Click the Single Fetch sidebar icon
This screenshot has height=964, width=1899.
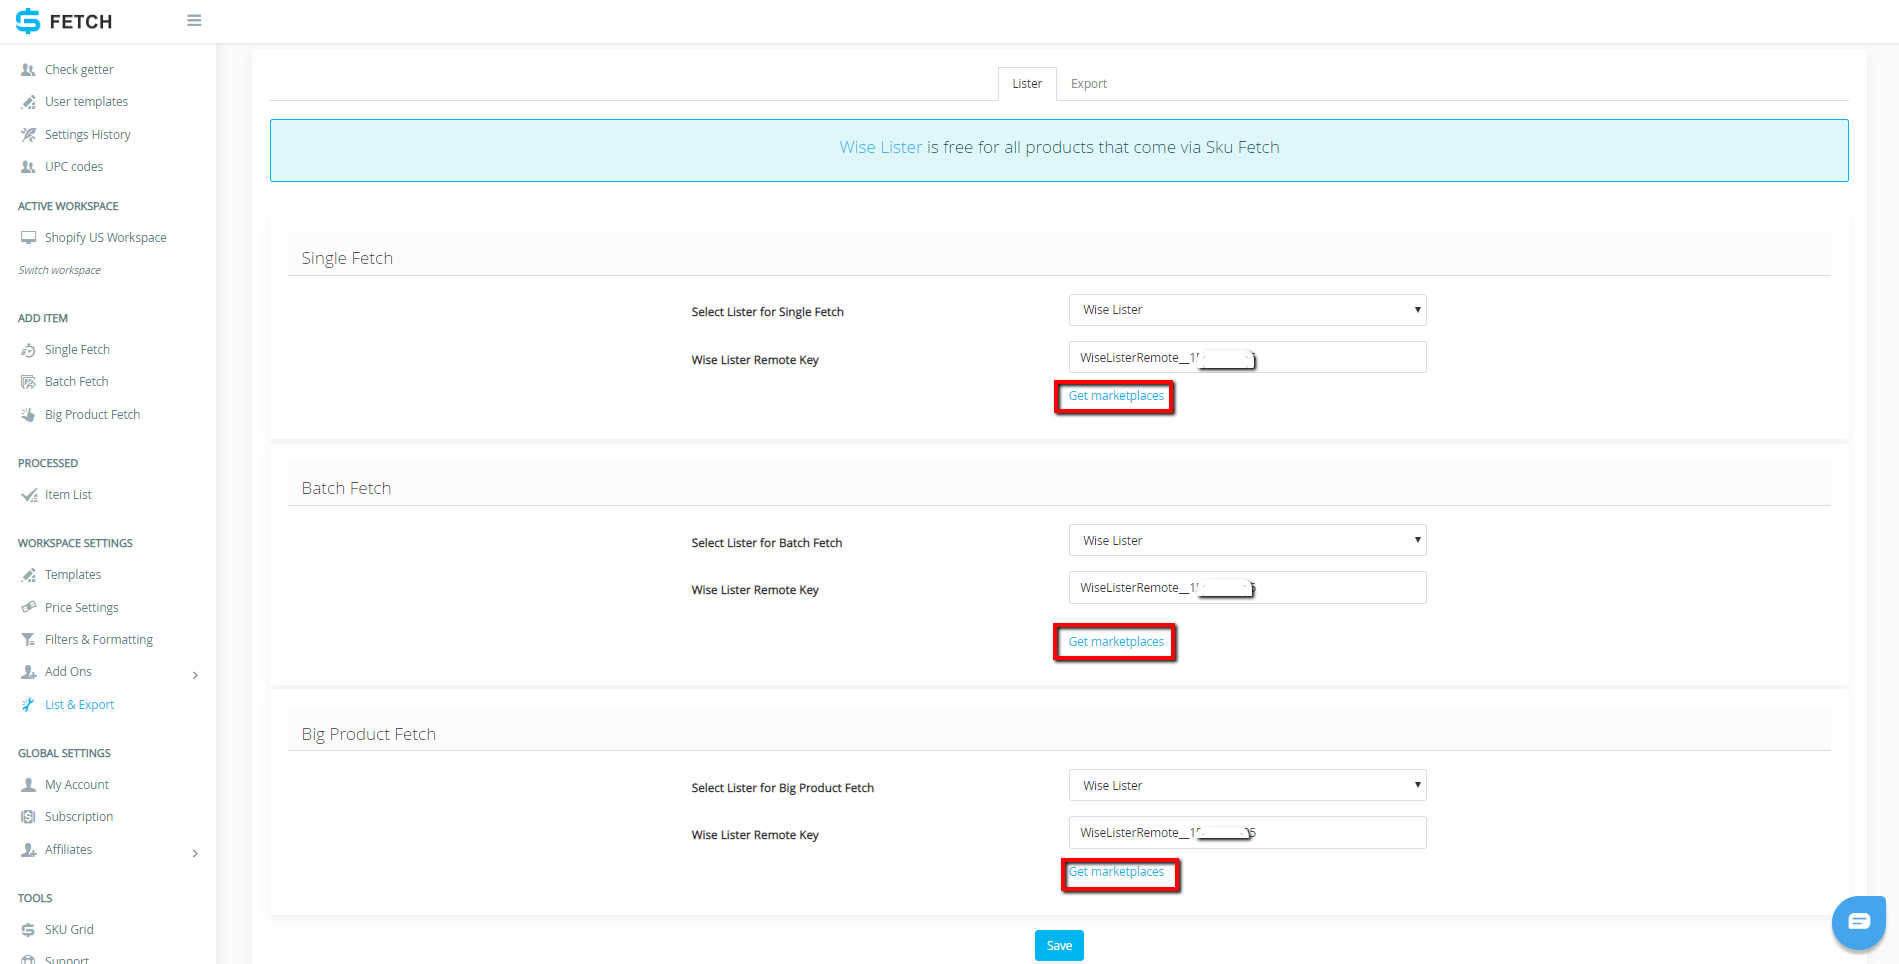28,350
